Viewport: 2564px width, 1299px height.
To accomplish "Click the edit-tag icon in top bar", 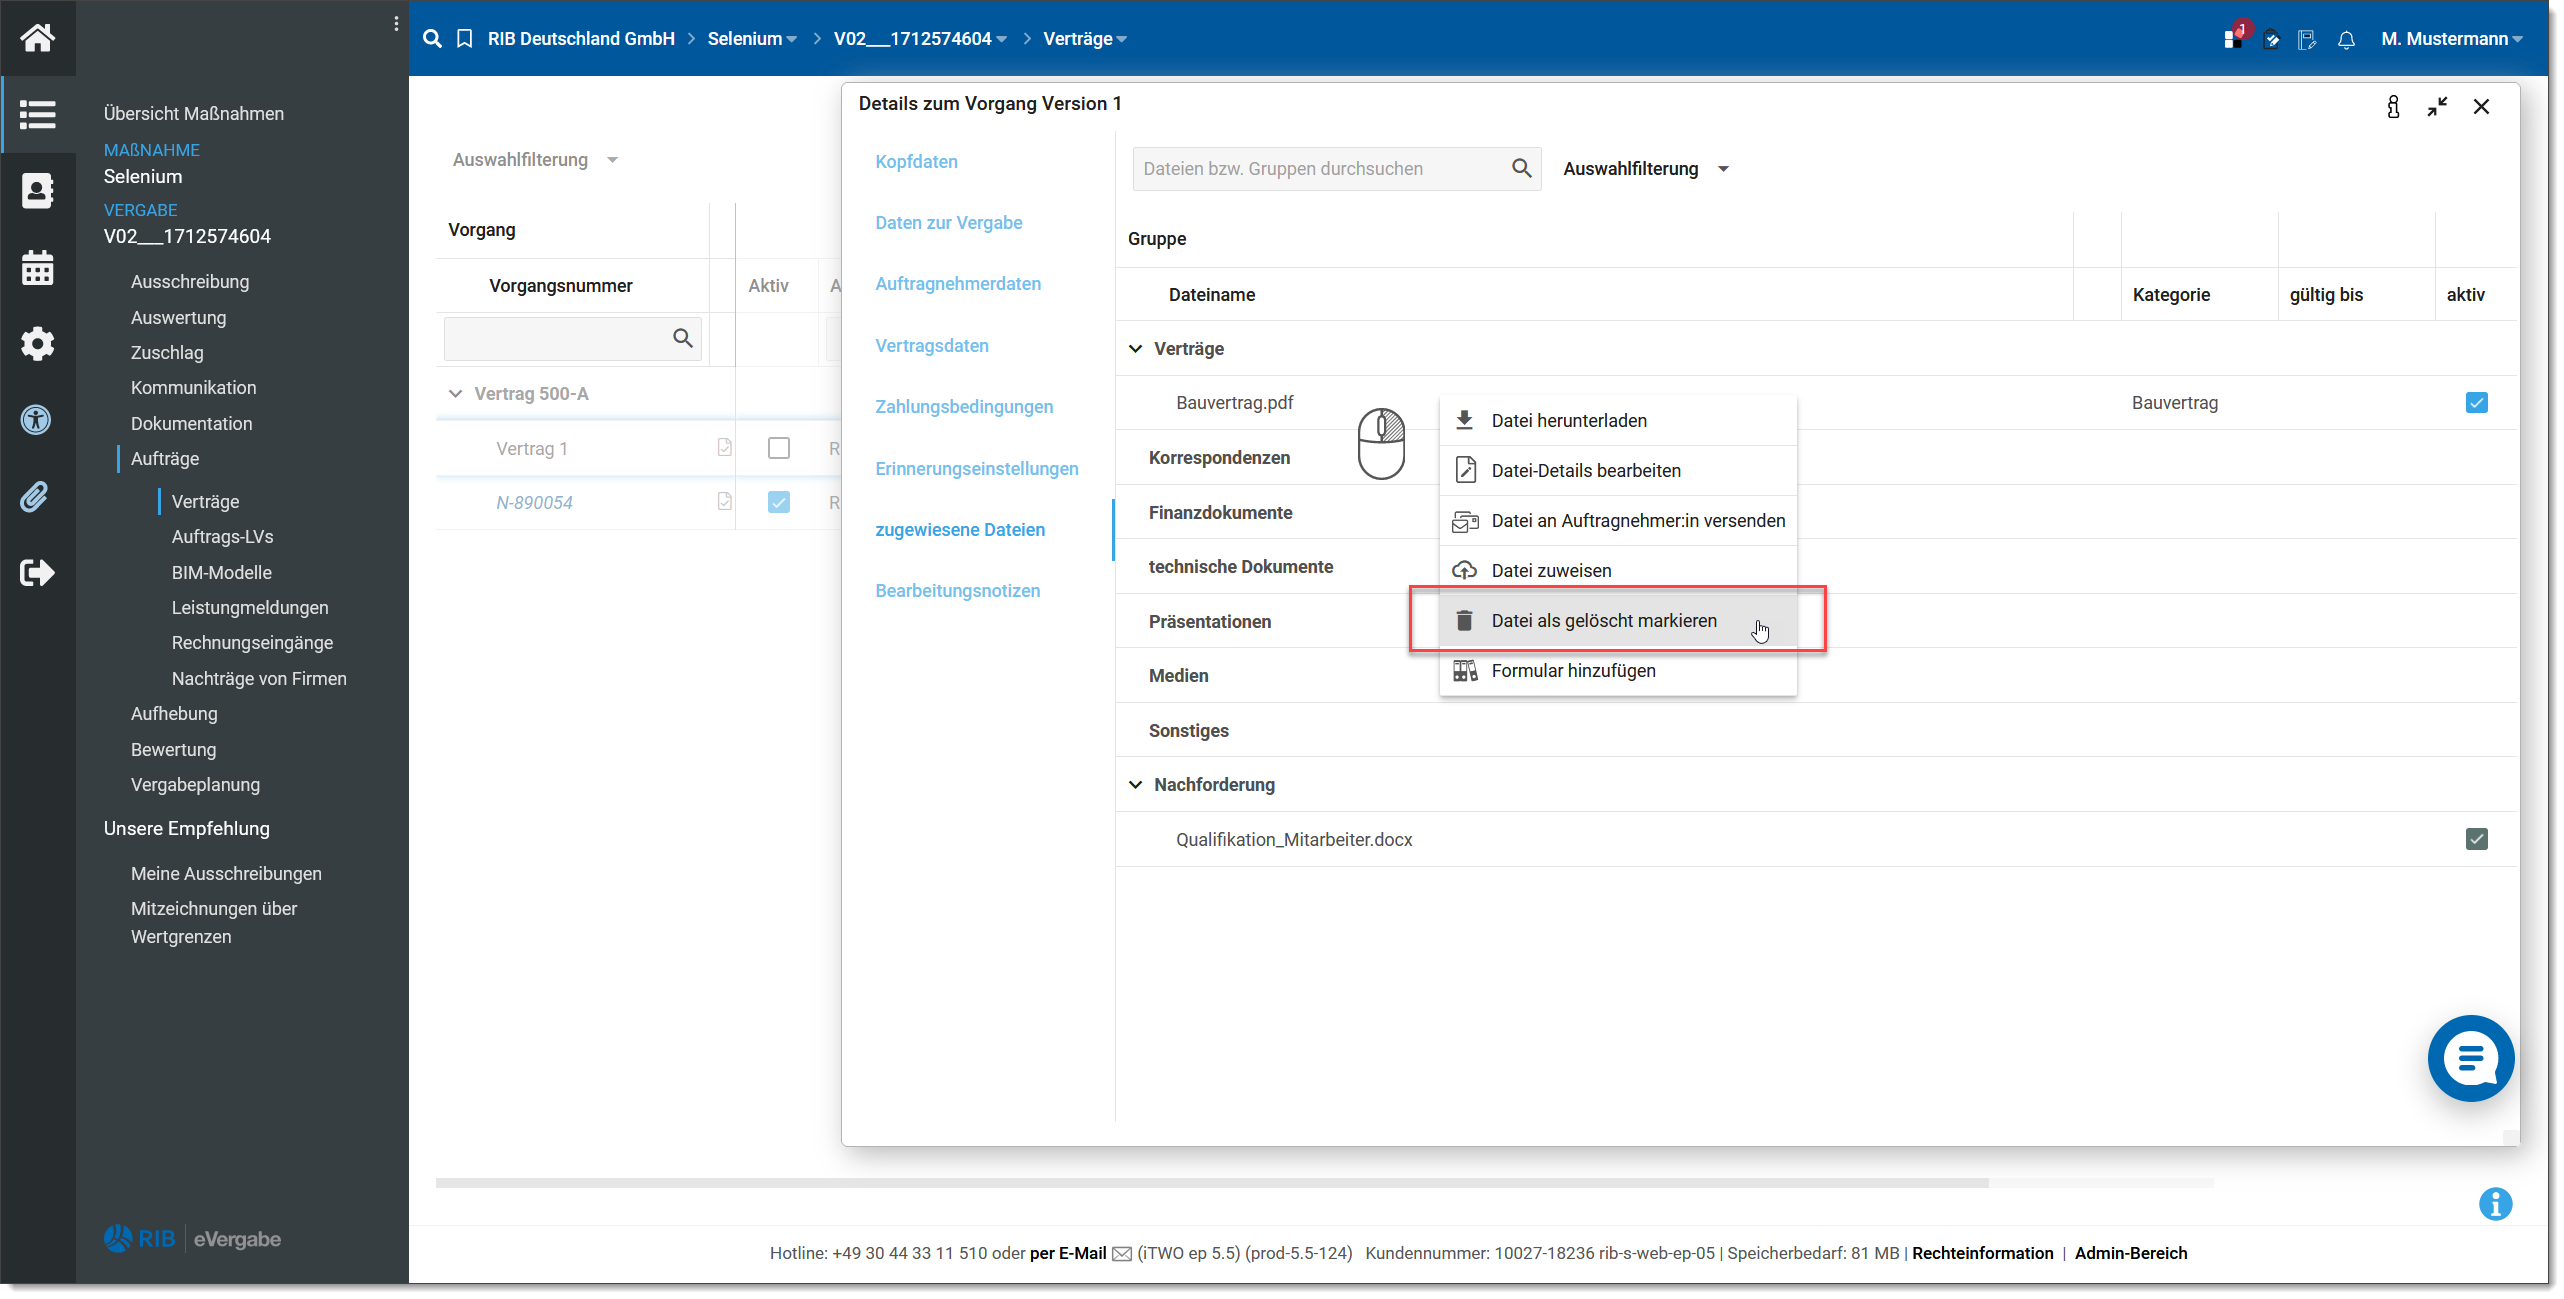I will (2272, 39).
